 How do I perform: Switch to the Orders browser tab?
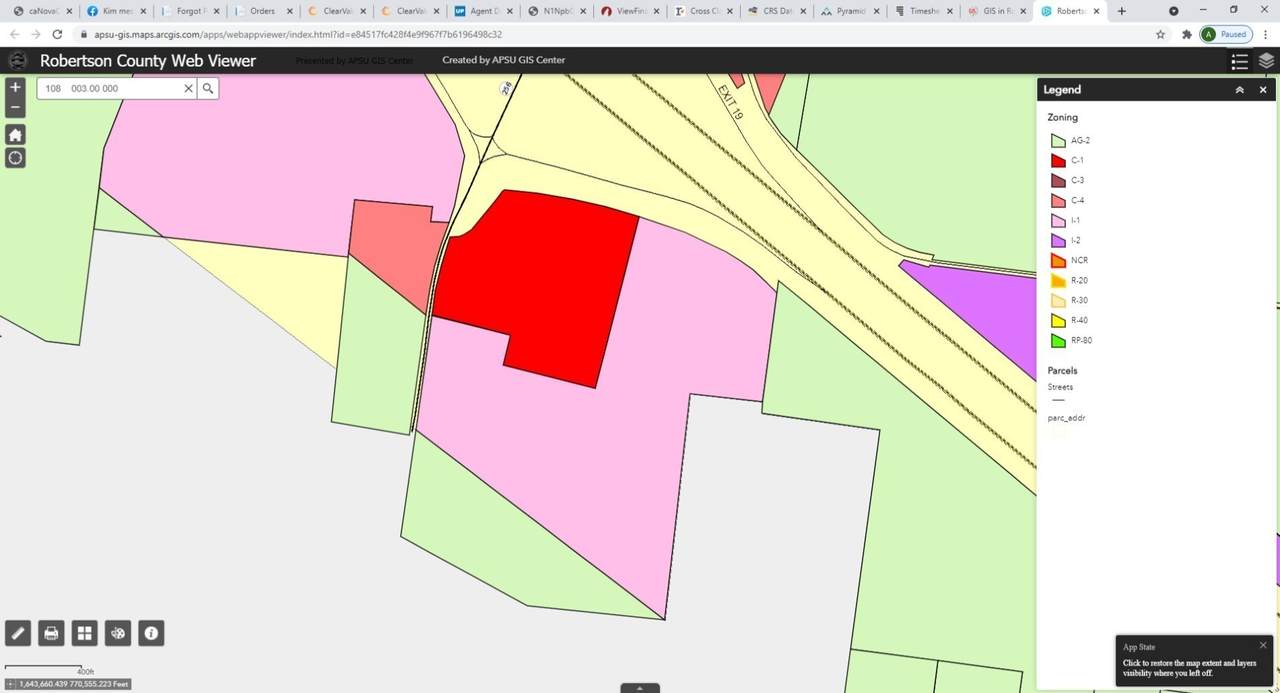pos(261,11)
